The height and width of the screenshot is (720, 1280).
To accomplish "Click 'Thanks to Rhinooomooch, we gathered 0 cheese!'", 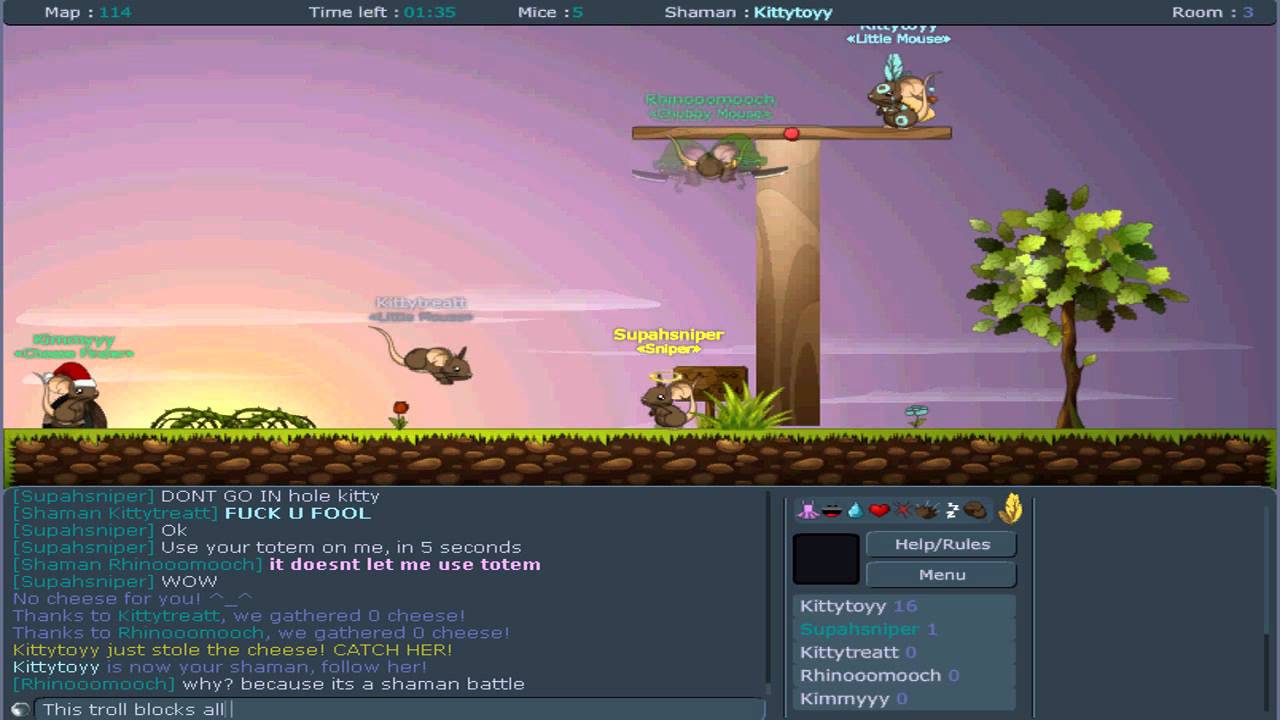I will pos(261,633).
